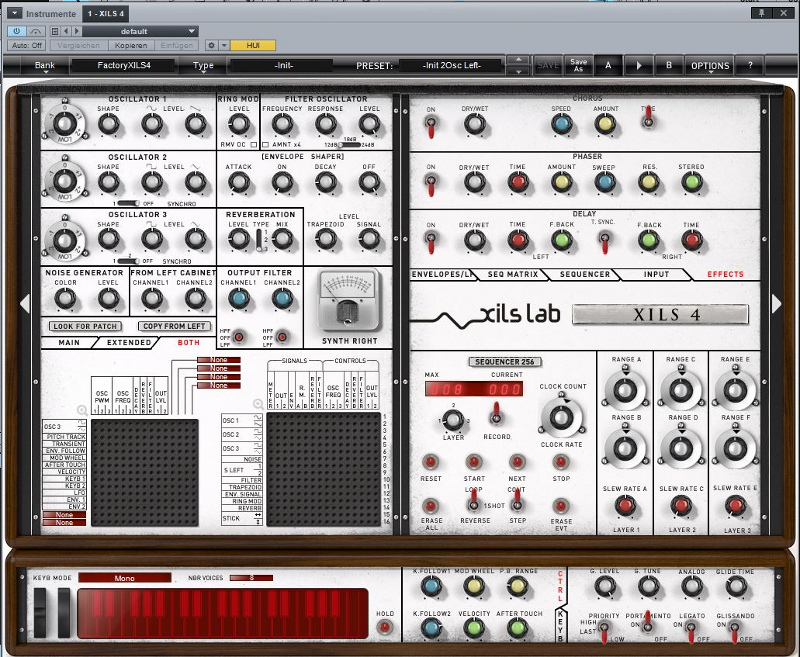Open the dropdown arrow next to gear icon
This screenshot has height=657, width=800.
pyautogui.click(x=224, y=45)
